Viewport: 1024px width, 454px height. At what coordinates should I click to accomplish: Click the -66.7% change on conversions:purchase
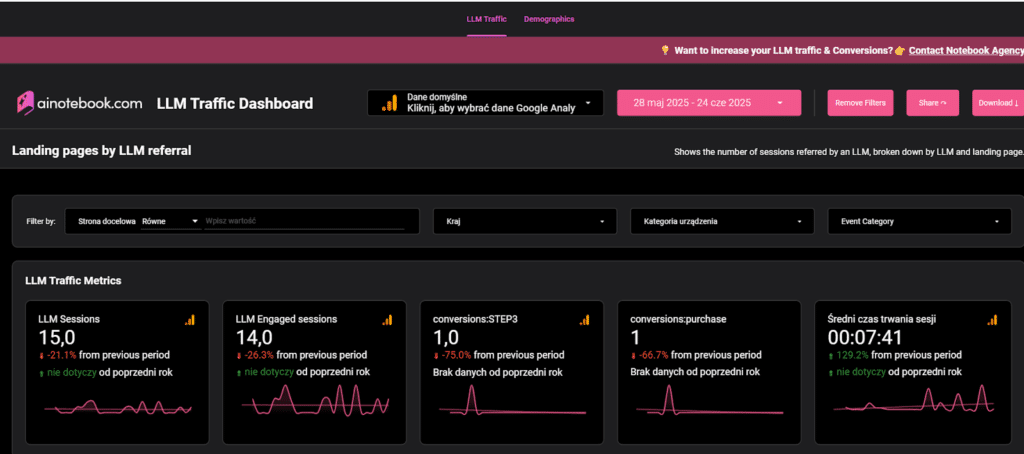(x=653, y=355)
